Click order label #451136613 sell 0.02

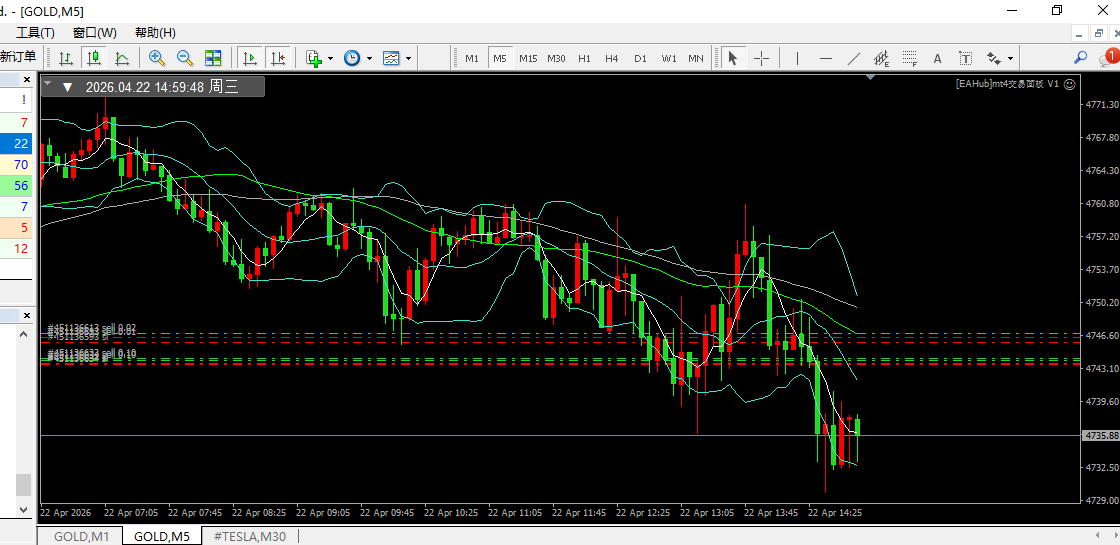91,327
